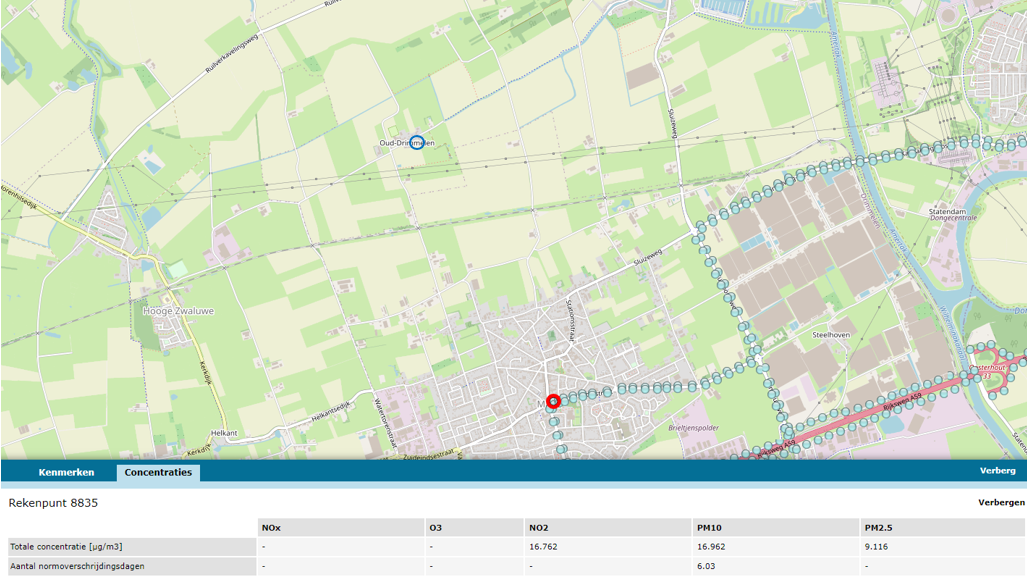Select the PM10 value 16.962
1027x577 pixels.
click(711, 547)
